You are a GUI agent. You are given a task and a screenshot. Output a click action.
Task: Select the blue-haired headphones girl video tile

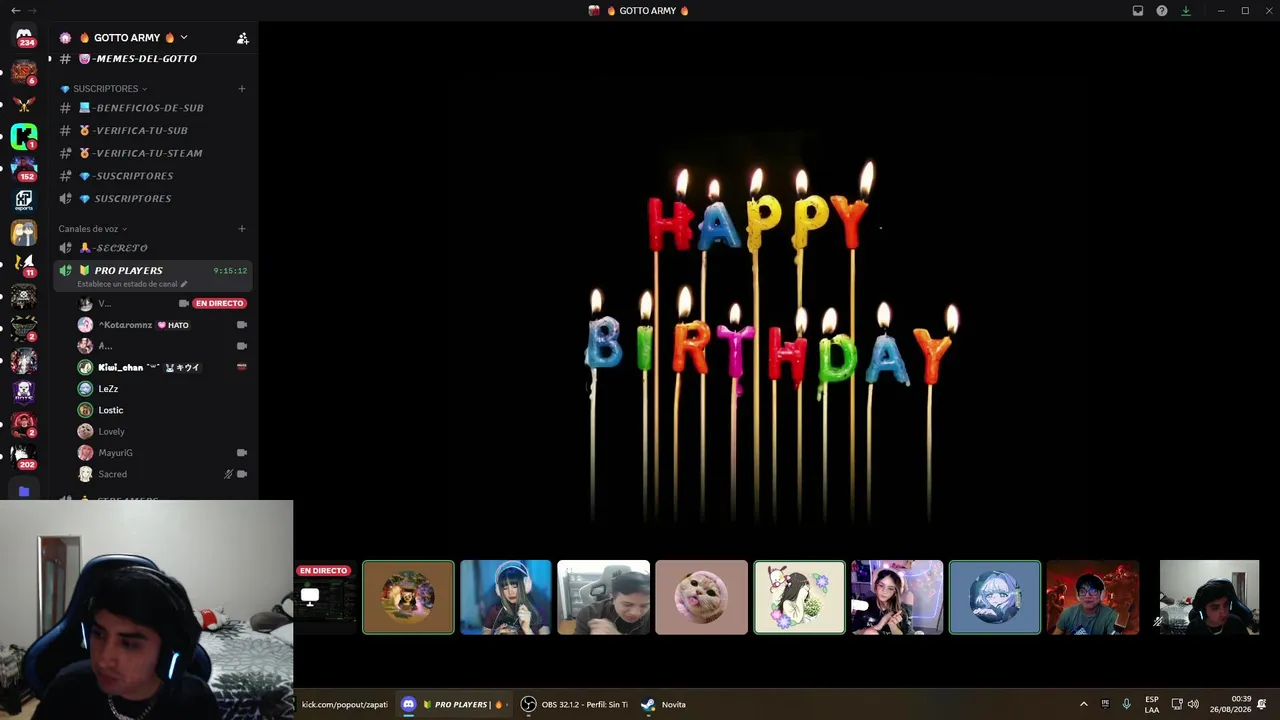point(506,597)
